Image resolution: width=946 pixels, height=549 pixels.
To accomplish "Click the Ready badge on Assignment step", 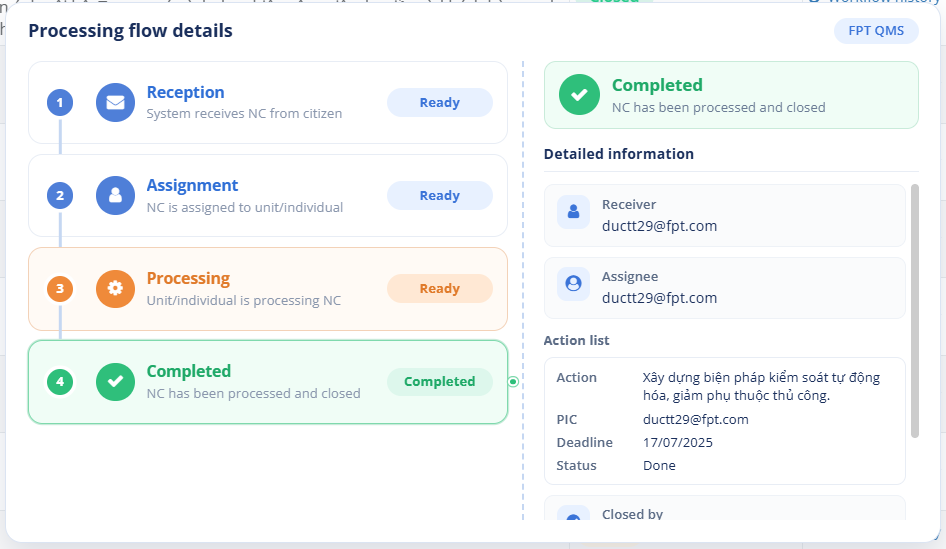I will point(440,195).
